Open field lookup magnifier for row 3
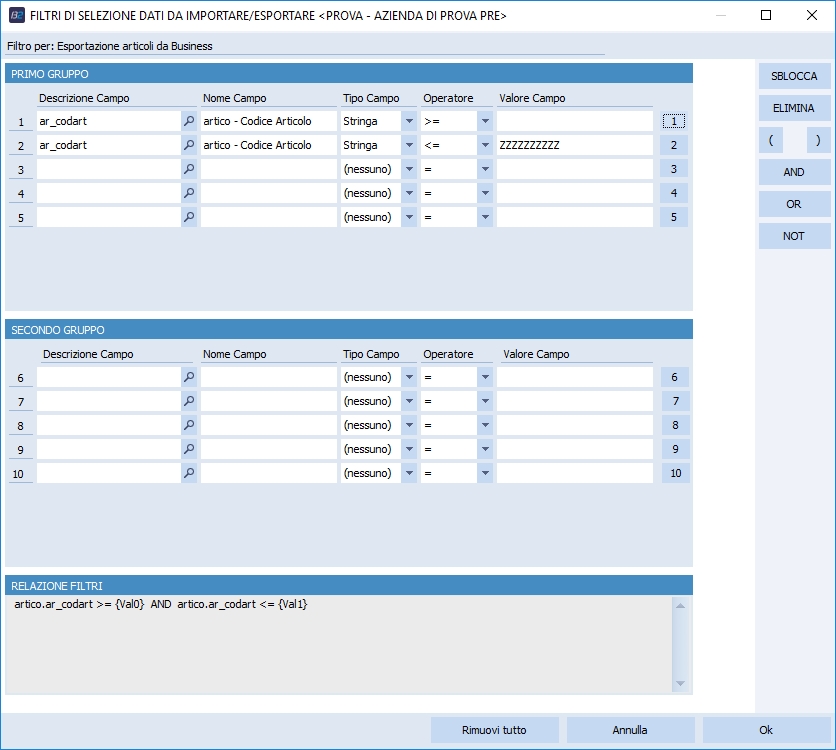This screenshot has height=750, width=836. (188, 169)
